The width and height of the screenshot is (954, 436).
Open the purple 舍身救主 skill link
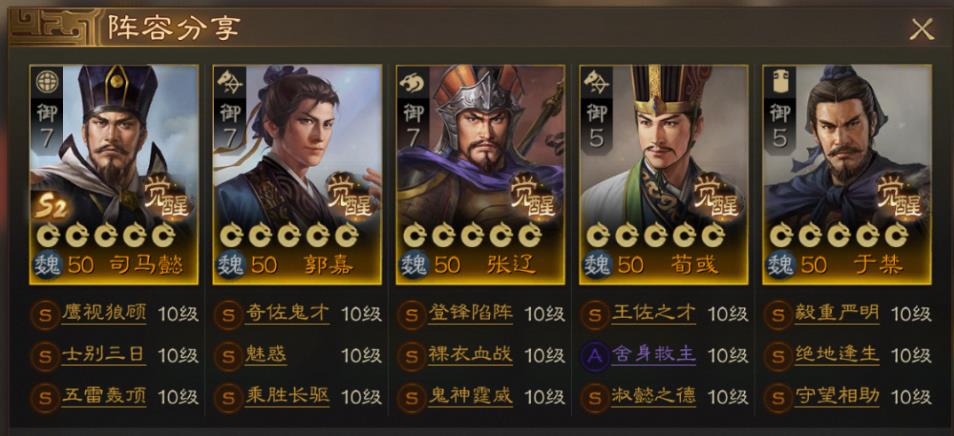tap(654, 355)
